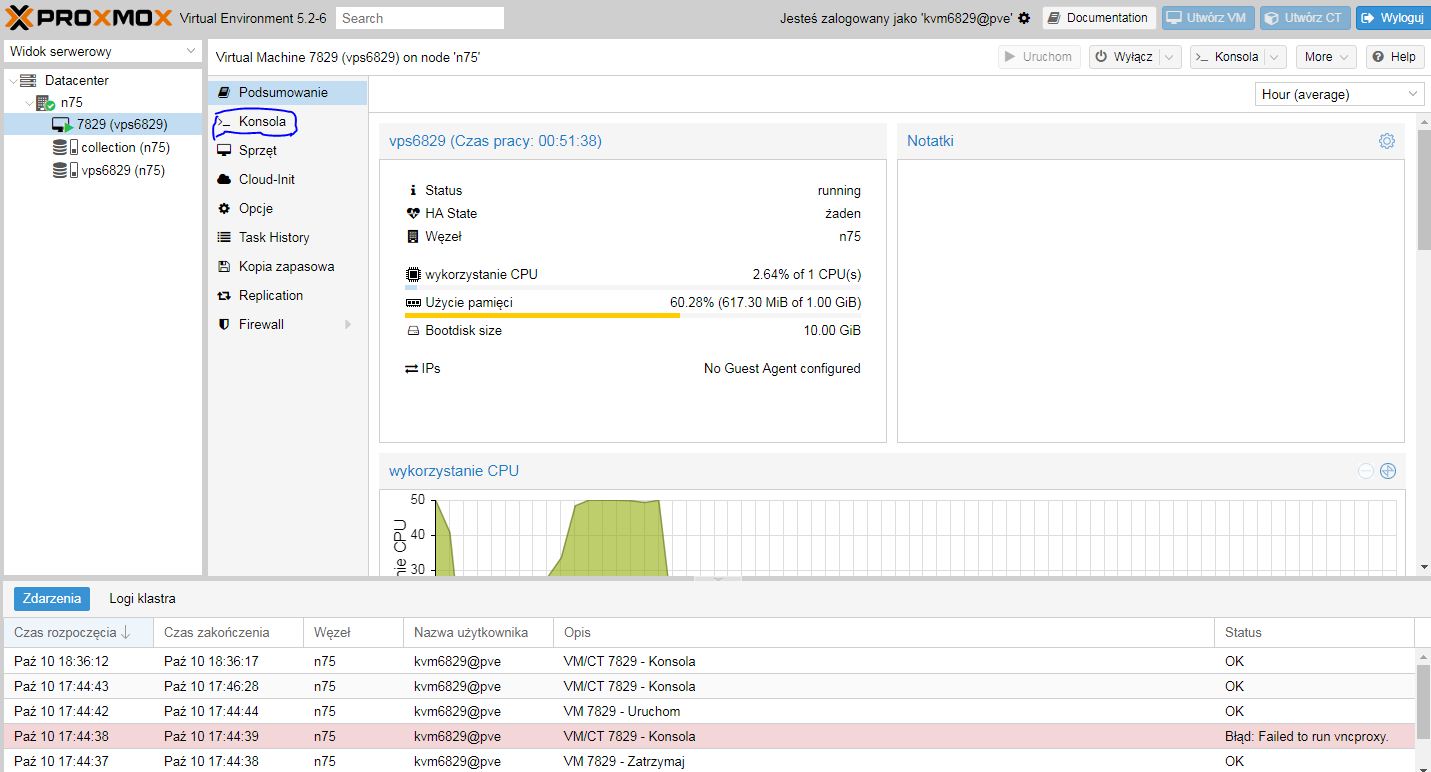1431x772 pixels.
Task: Click the Search input field
Action: coord(419,18)
